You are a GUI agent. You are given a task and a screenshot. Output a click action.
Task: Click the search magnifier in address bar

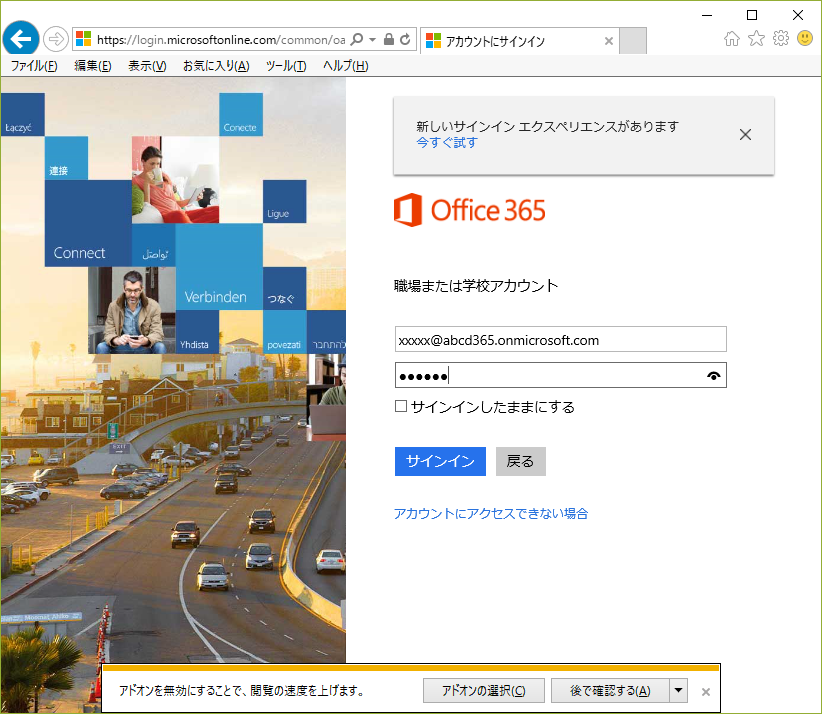point(356,39)
